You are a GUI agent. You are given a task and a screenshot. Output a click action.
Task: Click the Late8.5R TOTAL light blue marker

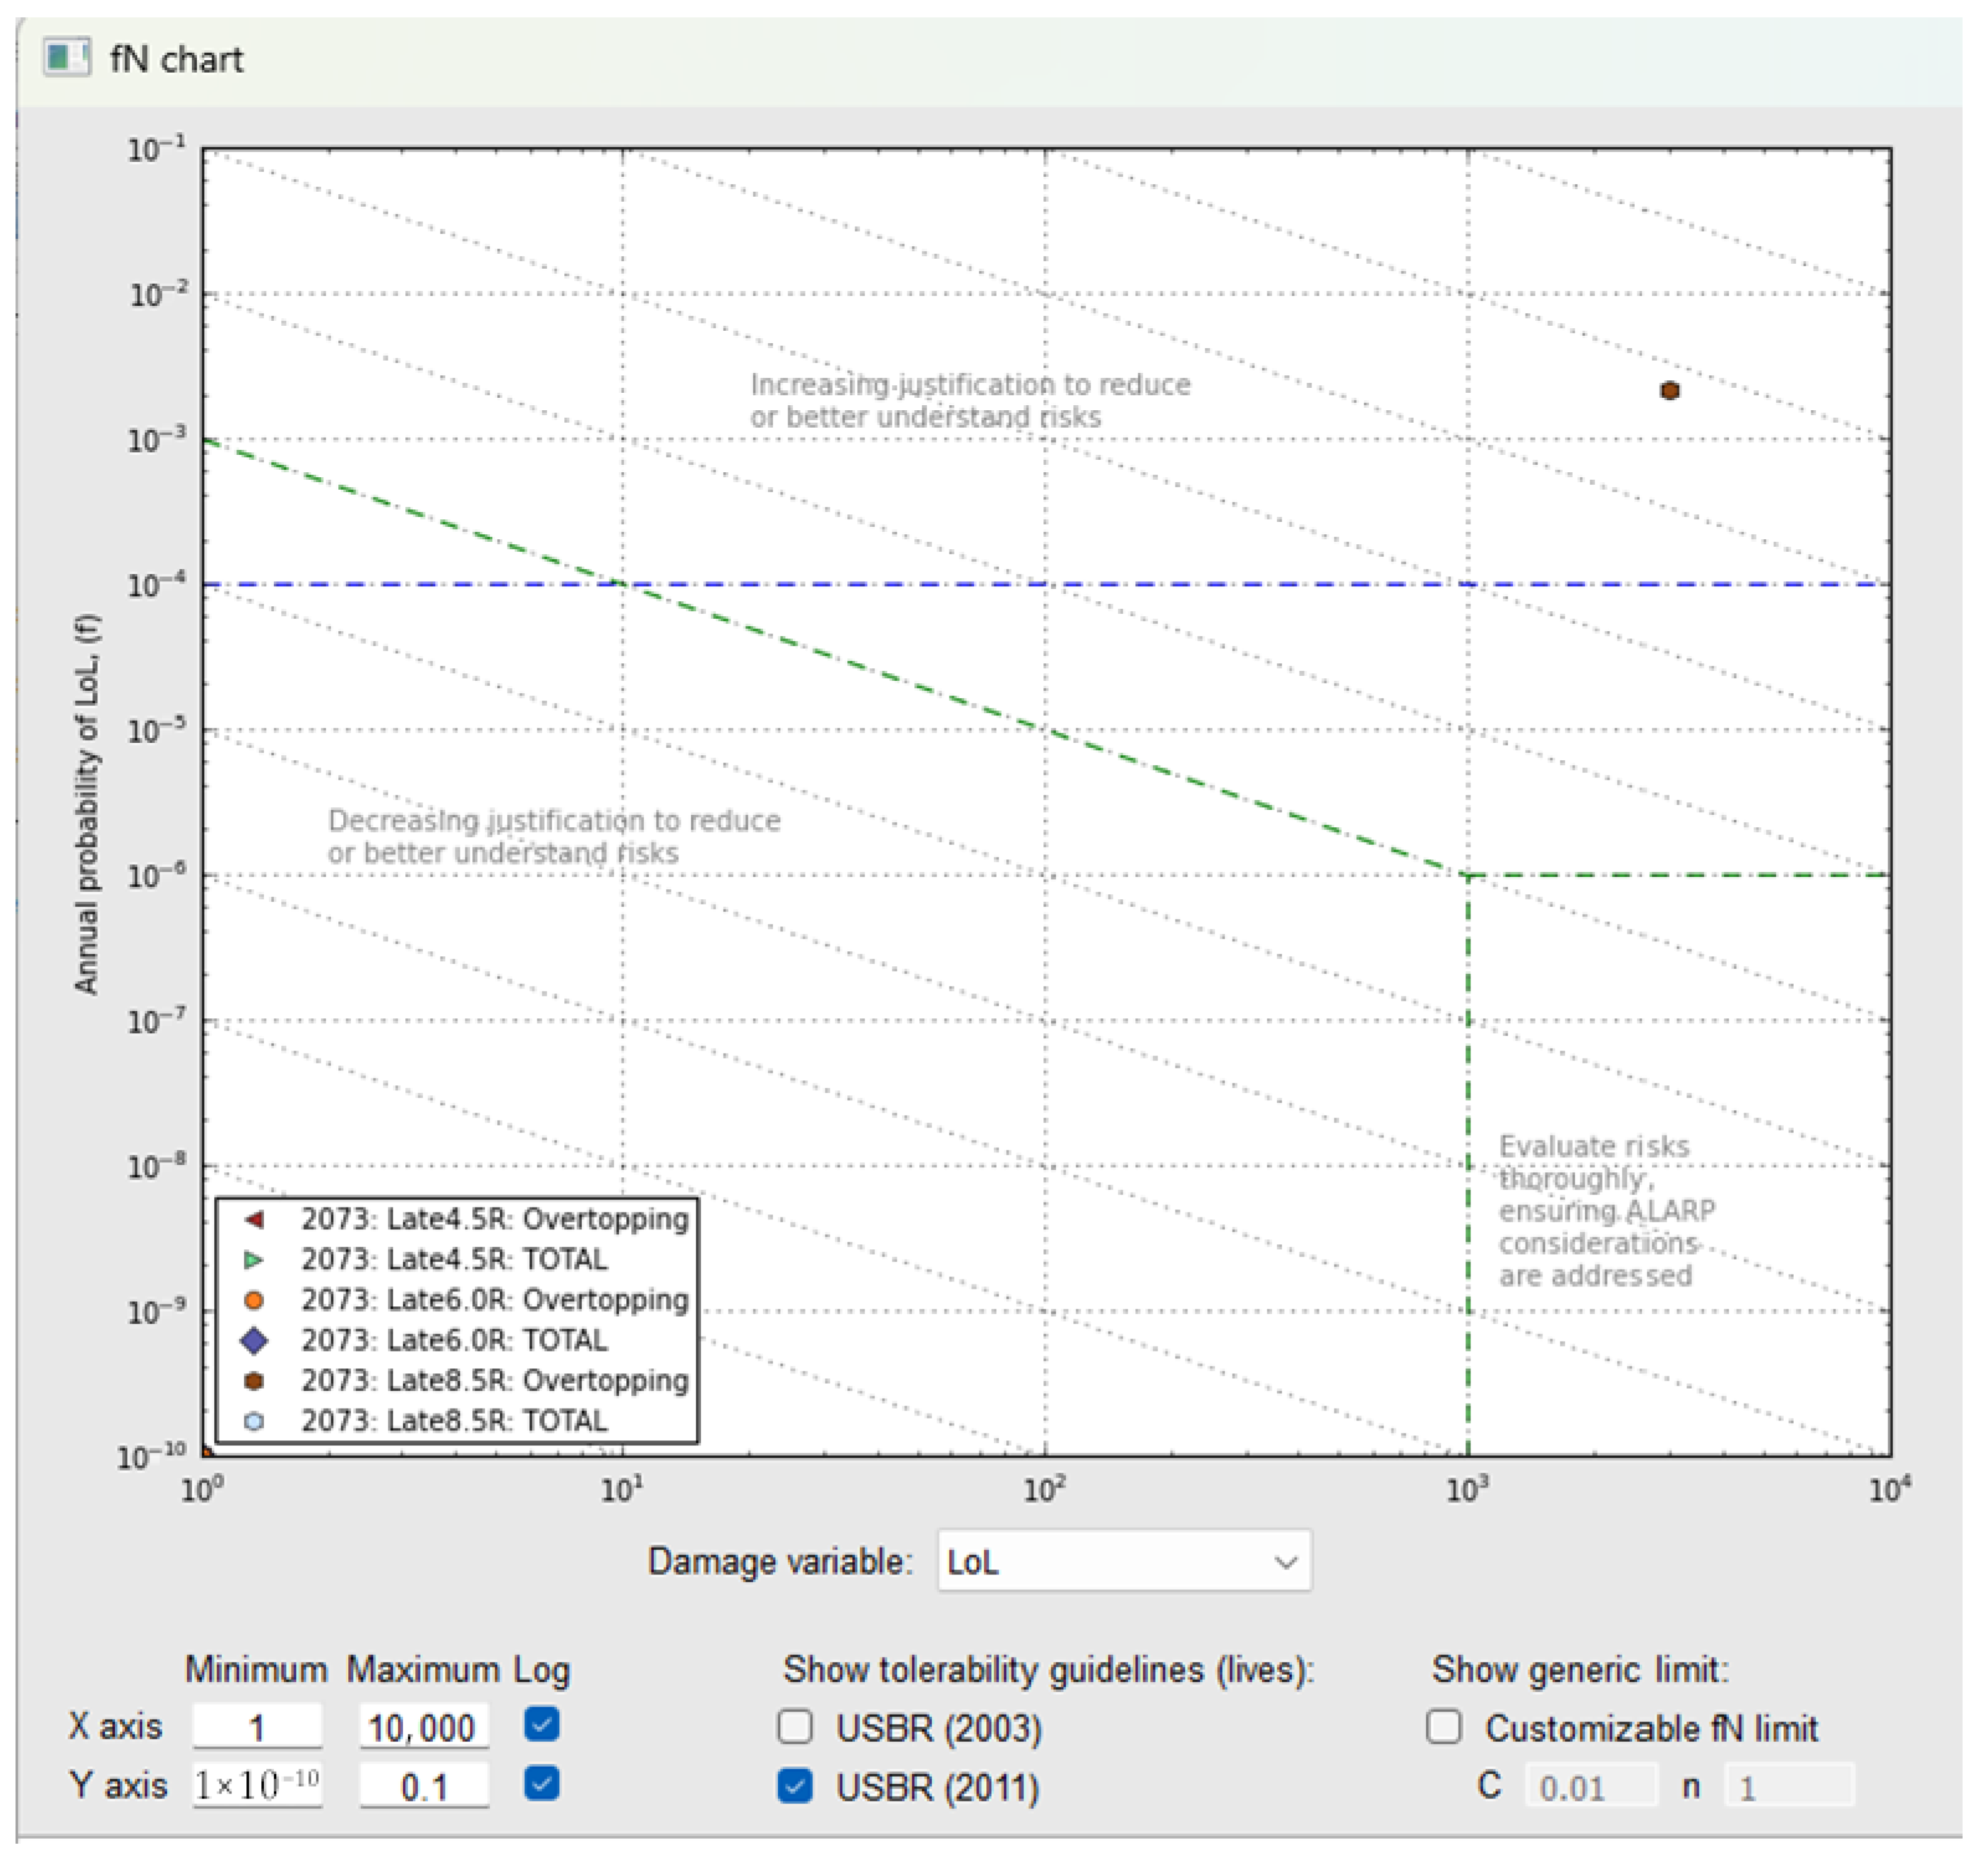click(254, 1421)
